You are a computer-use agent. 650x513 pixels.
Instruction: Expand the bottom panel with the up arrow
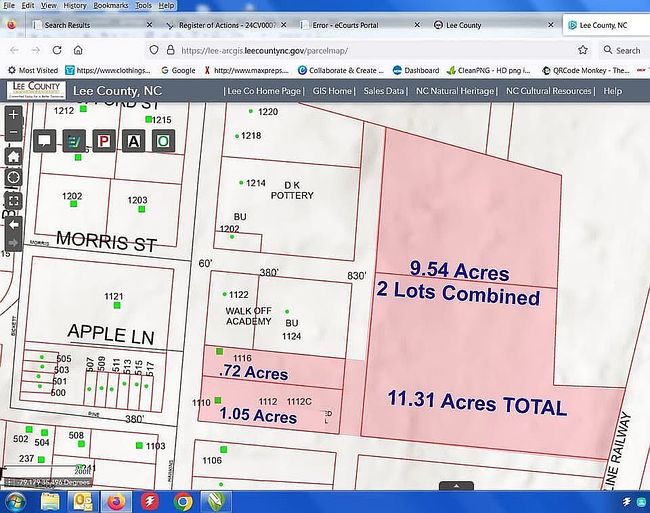[442, 485]
